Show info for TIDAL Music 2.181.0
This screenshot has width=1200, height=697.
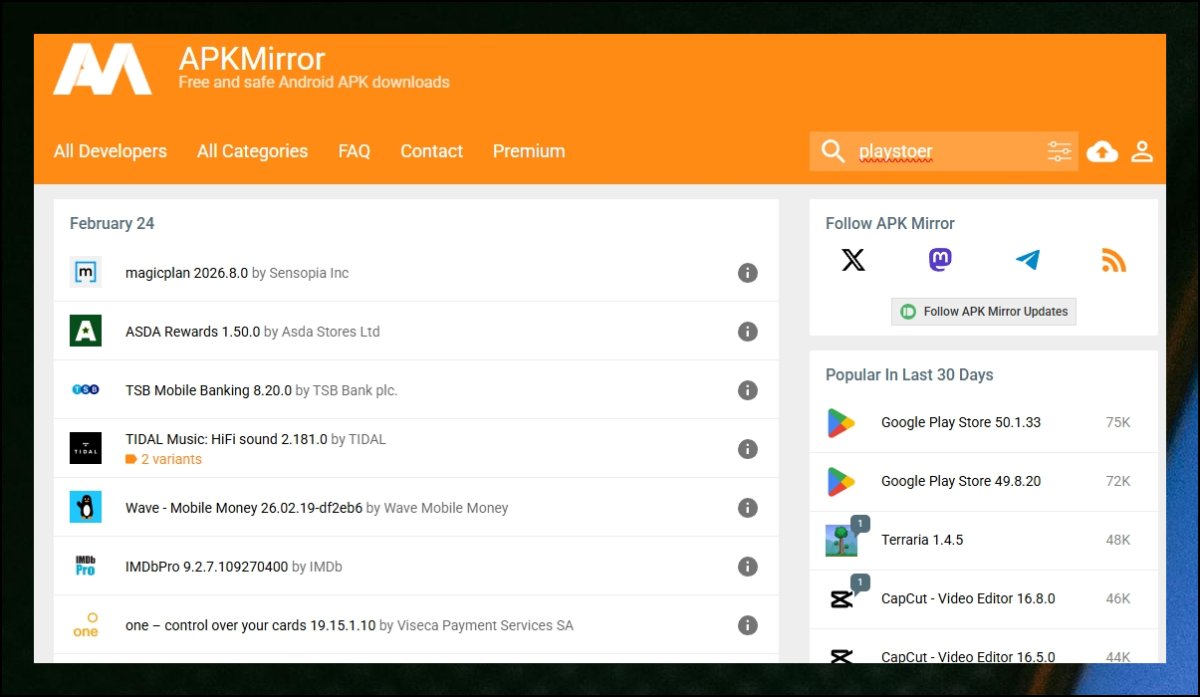[748, 449]
